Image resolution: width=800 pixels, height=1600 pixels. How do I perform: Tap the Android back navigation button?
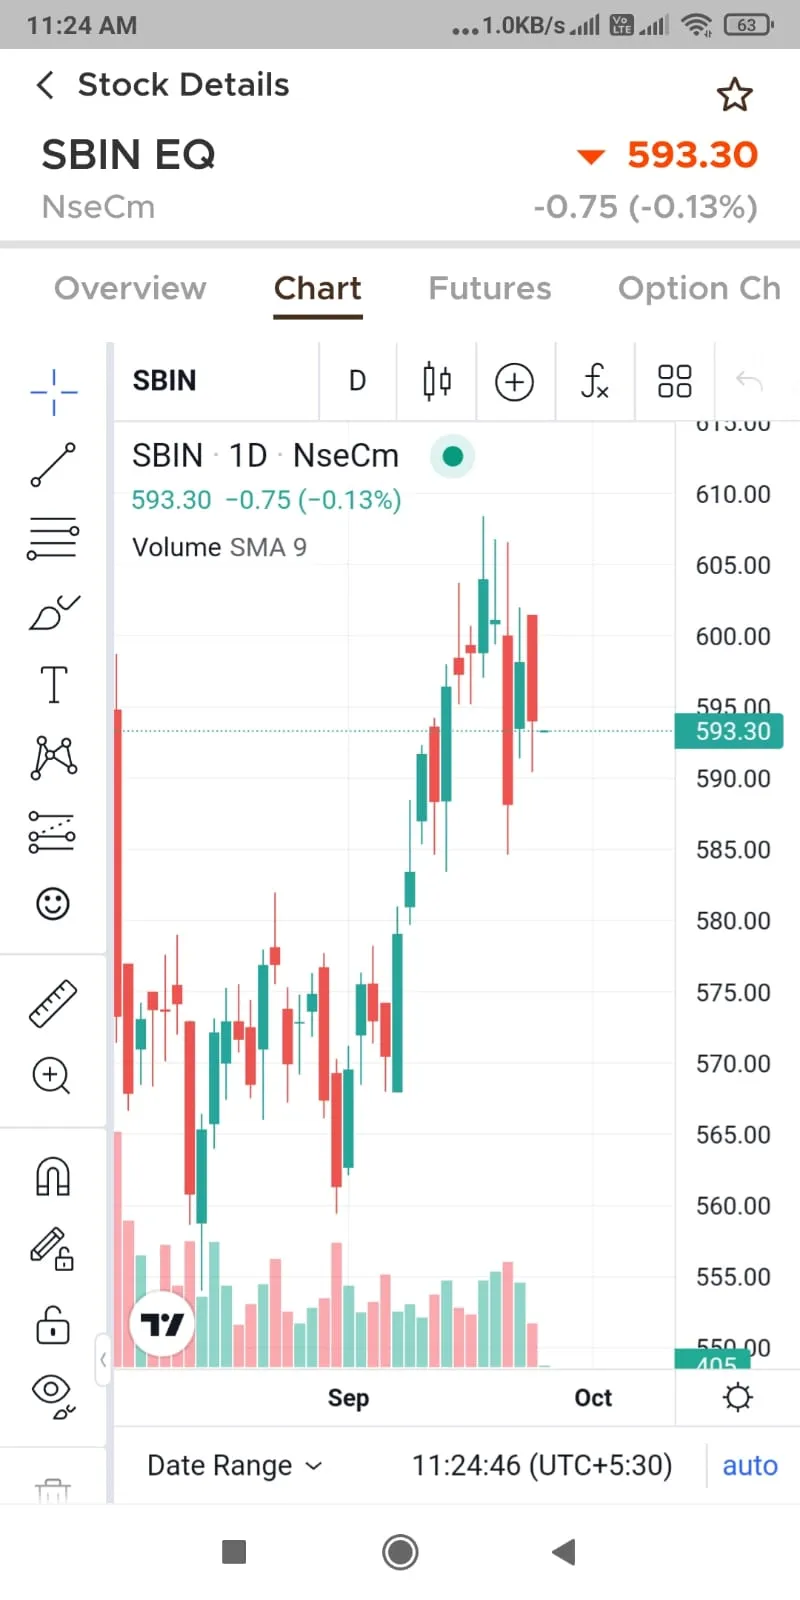(564, 1552)
